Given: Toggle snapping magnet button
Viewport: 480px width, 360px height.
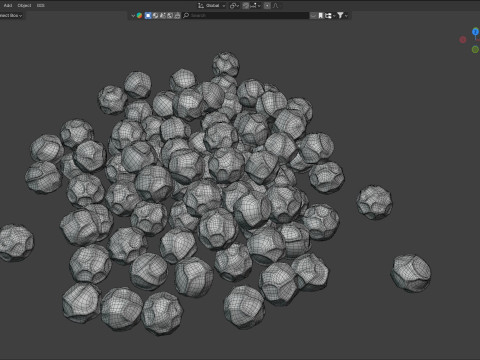Looking at the screenshot, I should [245, 6].
